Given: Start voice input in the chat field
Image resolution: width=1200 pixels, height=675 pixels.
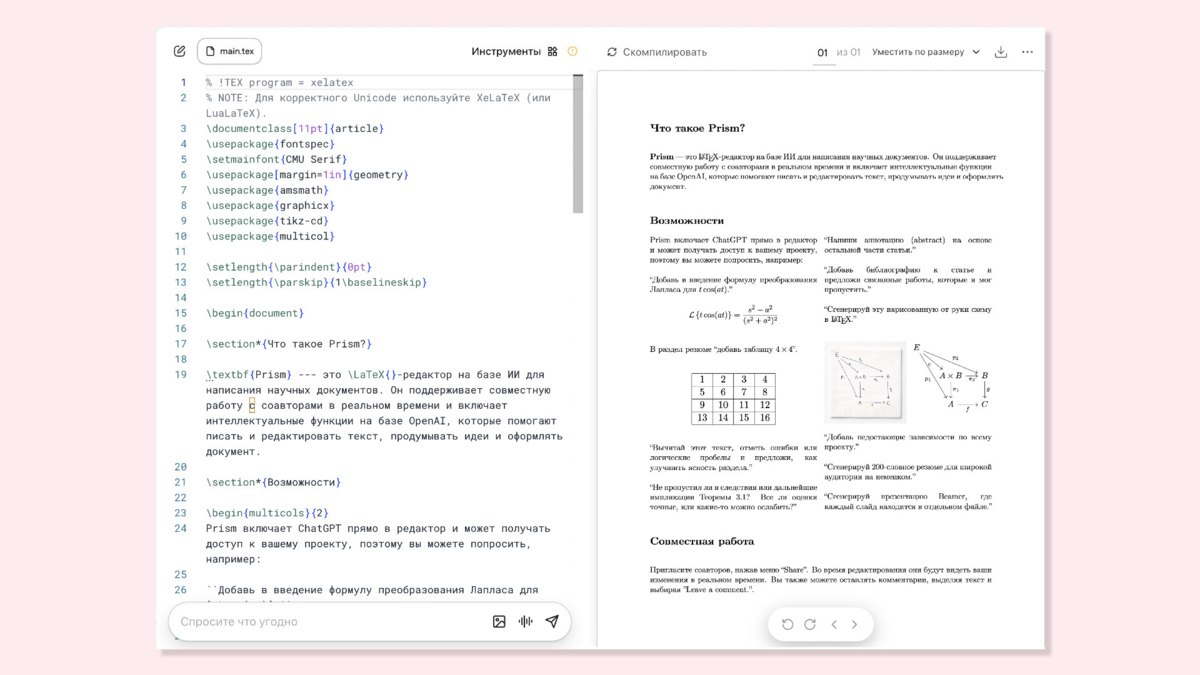Looking at the screenshot, I should coord(525,621).
